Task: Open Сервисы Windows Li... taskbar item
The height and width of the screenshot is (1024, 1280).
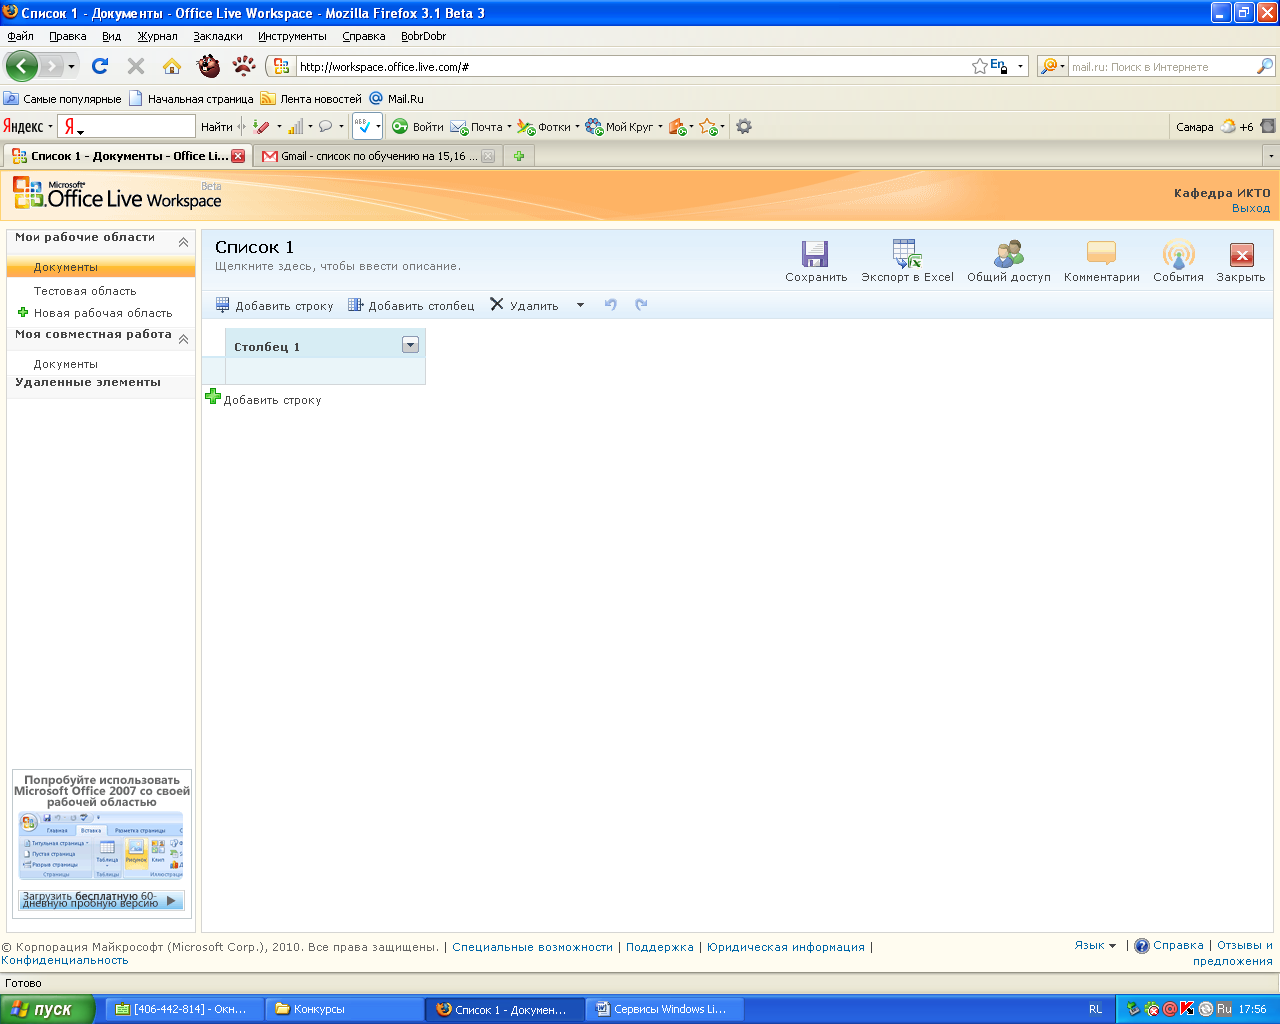Action: click(x=665, y=1009)
